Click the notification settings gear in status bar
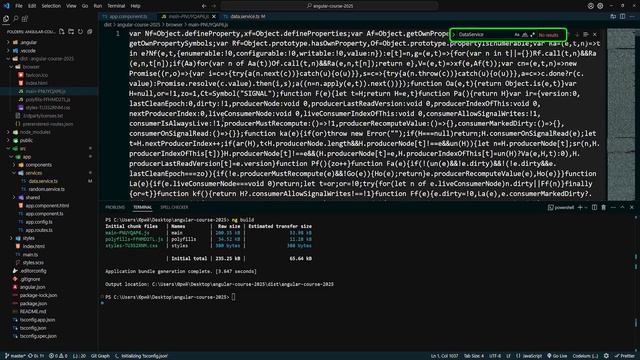The height and width of the screenshot is (360, 640). click(x=606, y=356)
